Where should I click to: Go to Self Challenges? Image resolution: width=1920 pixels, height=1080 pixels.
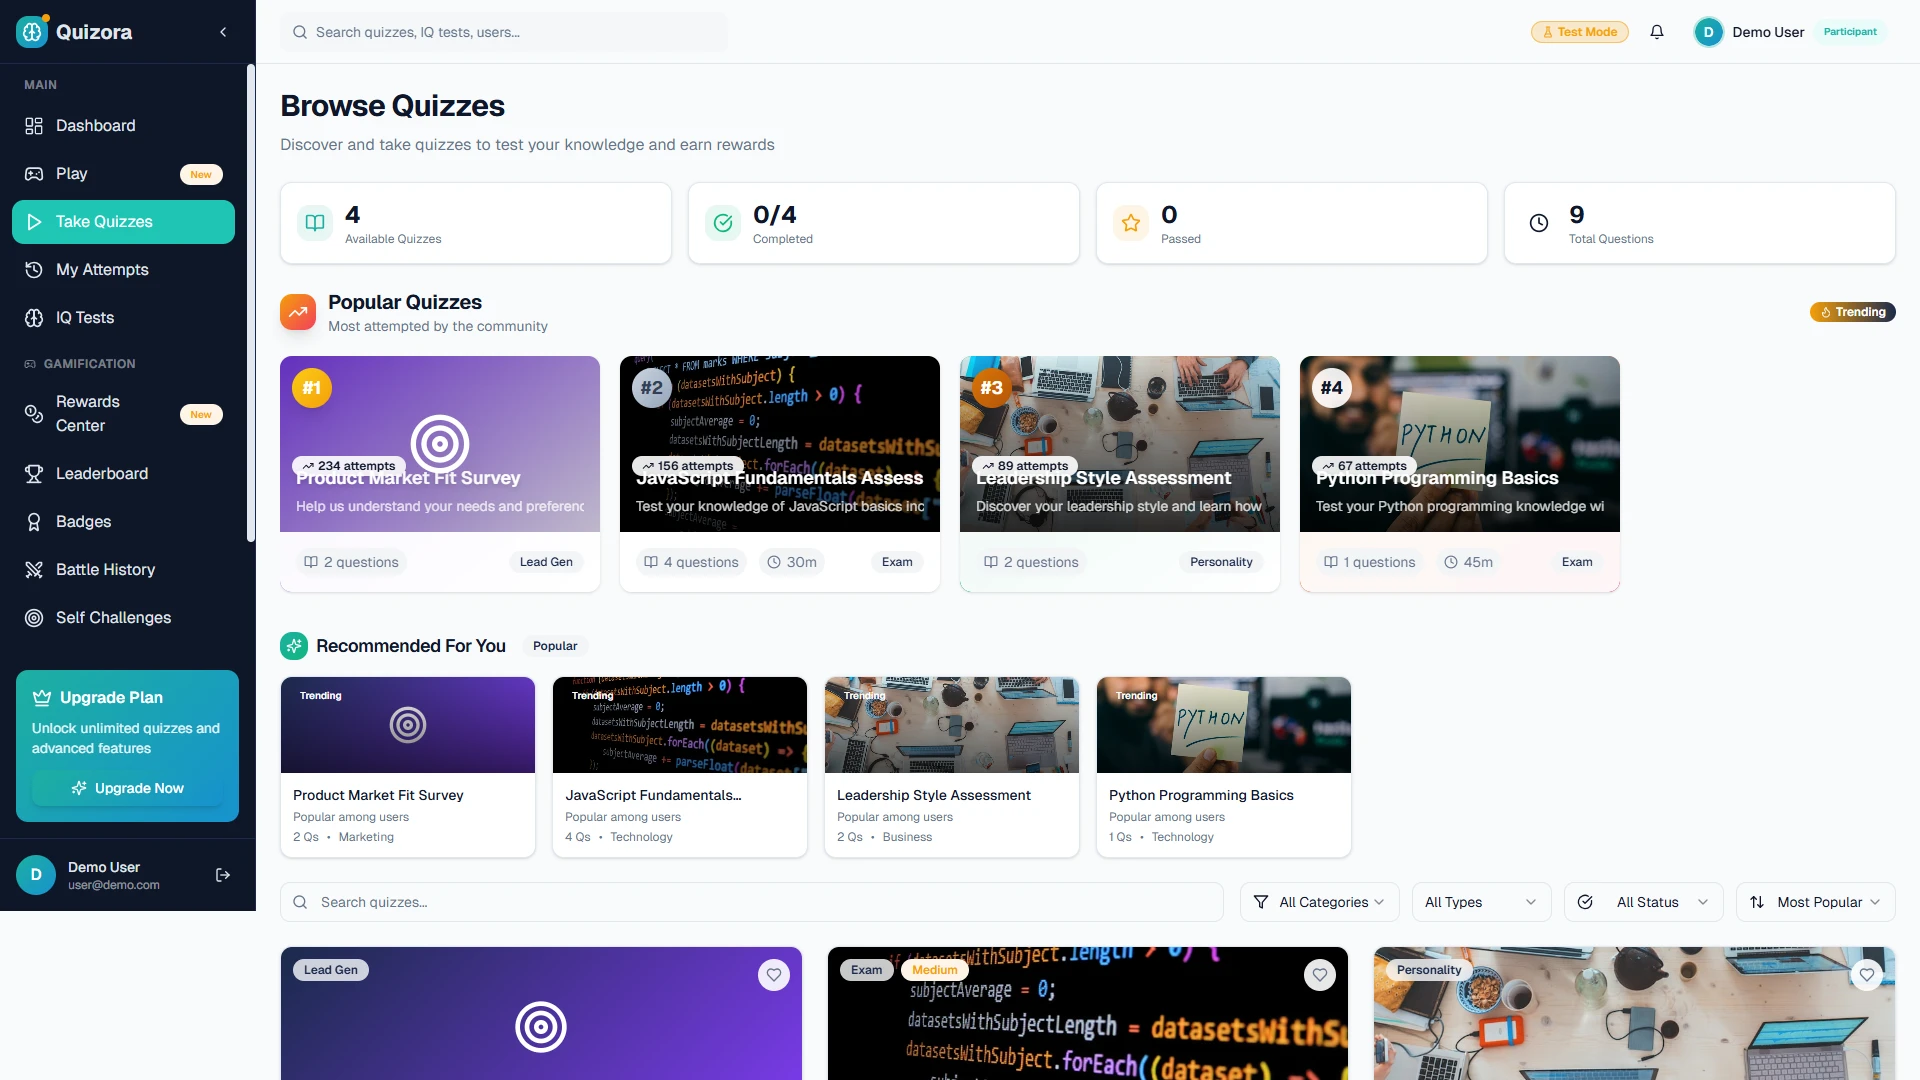click(124, 618)
